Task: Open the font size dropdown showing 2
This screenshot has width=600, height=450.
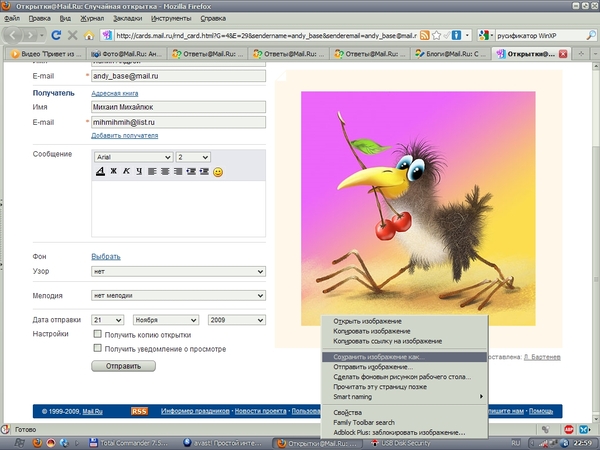Action: tap(193, 157)
